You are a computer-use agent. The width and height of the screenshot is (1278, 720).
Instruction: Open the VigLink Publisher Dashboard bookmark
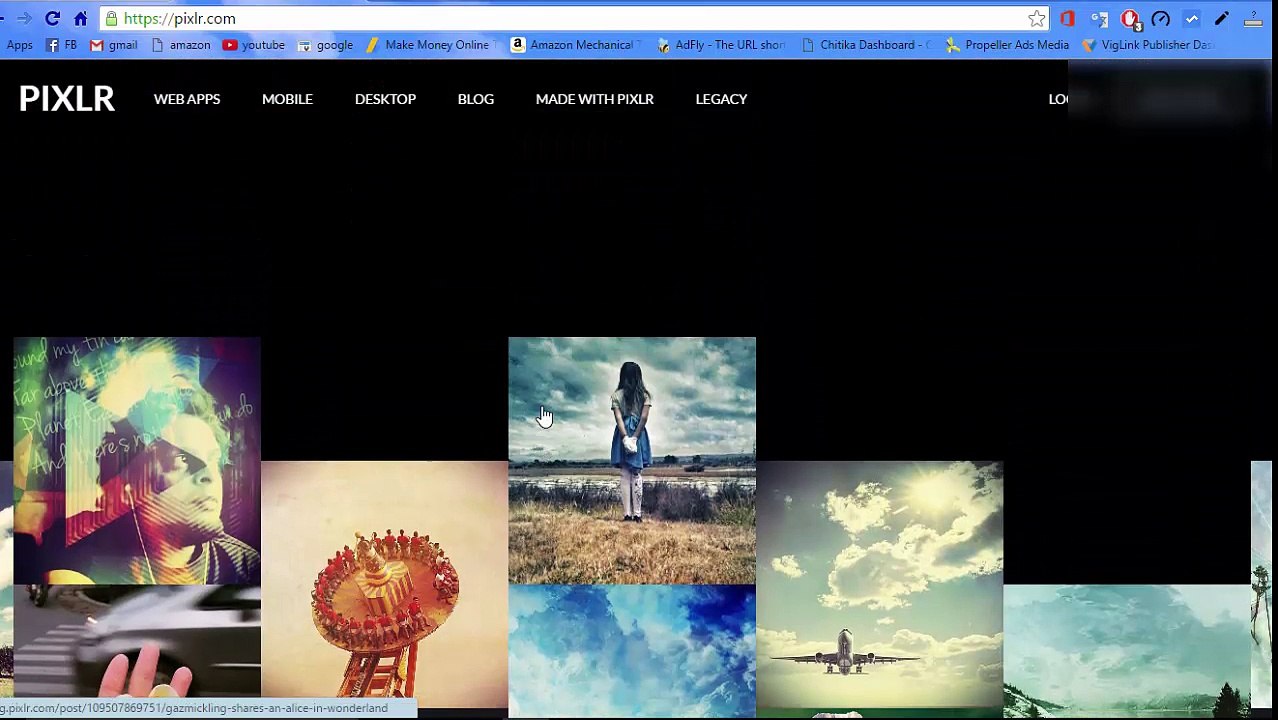pos(1148,44)
